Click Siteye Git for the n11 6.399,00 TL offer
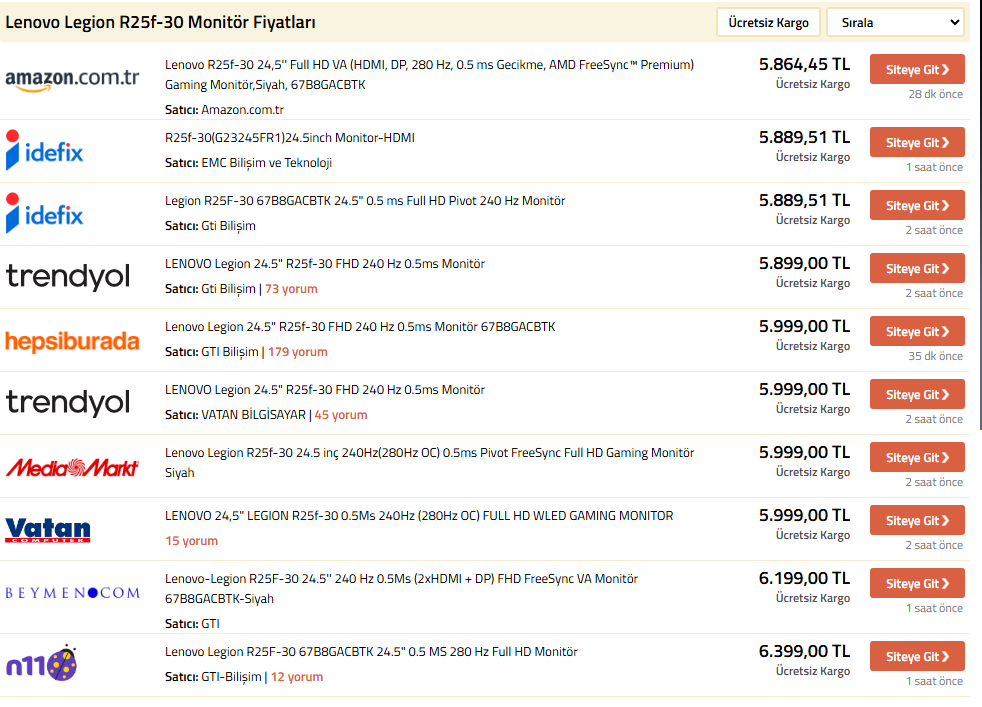This screenshot has width=982, height=707. [917, 657]
